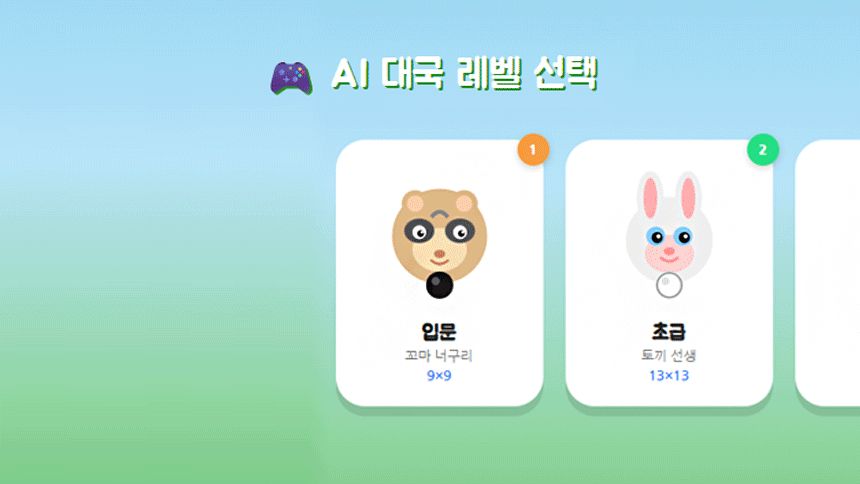Viewport: 860px width, 484px height.
Task: Click the rabbit's left blue eye
Action: pyautogui.click(x=656, y=237)
